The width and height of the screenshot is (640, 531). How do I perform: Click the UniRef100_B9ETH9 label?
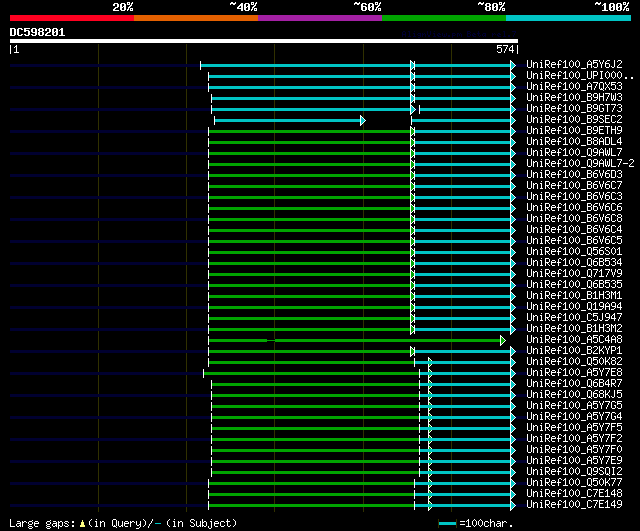click(x=574, y=131)
